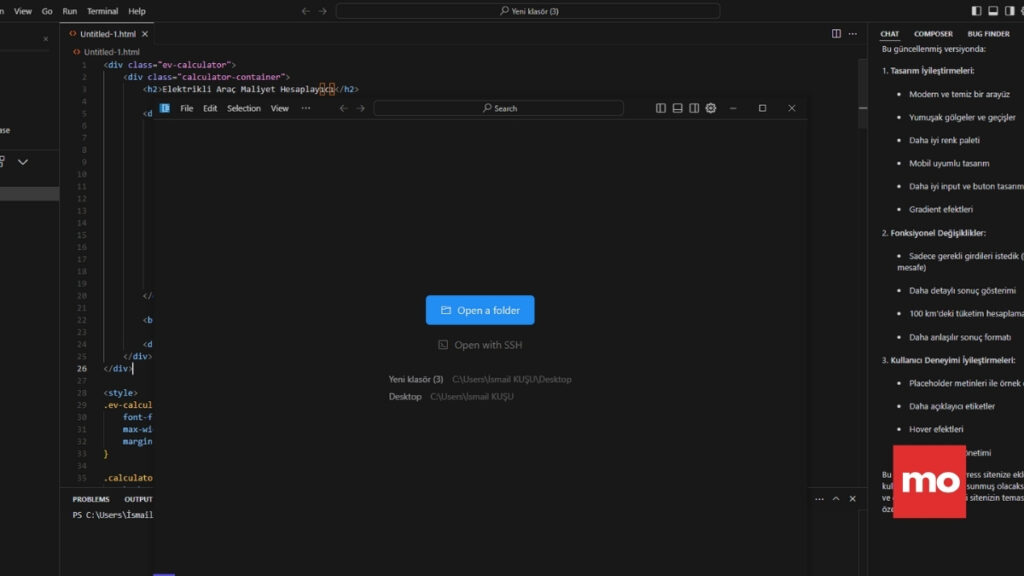Image resolution: width=1024 pixels, height=576 pixels.
Task: Open the settings gear in front window
Action: [711, 108]
